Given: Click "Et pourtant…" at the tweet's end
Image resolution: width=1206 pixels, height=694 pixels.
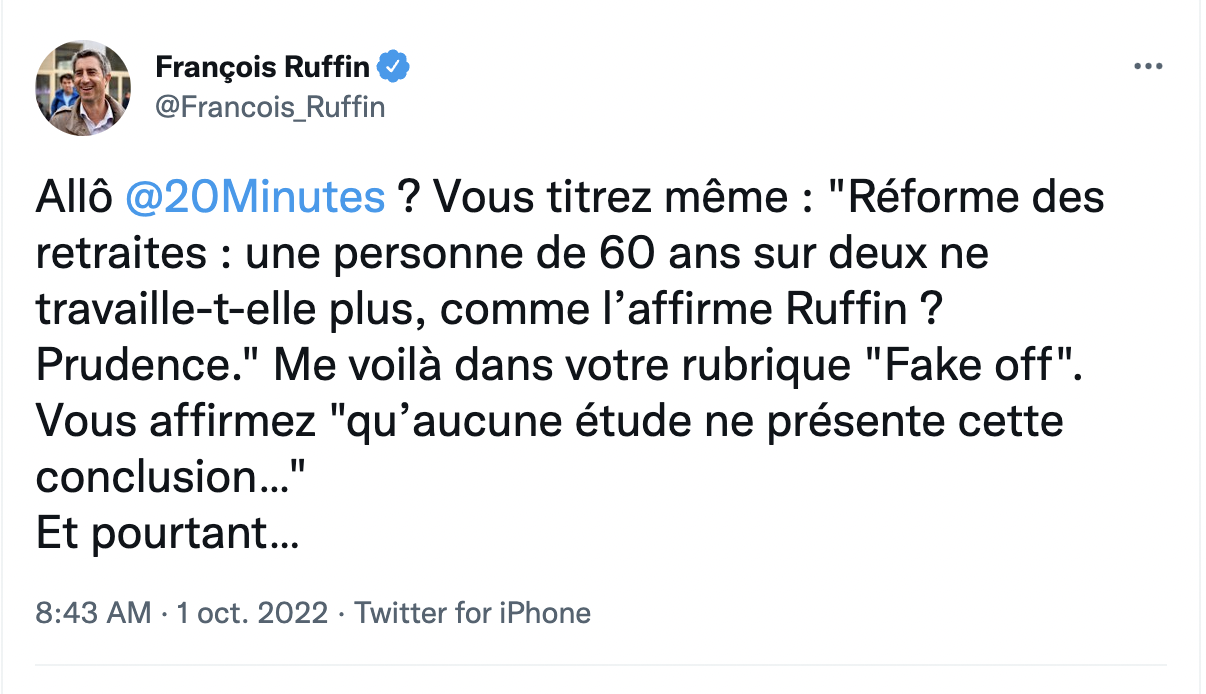Looking at the screenshot, I should click(x=167, y=534).
